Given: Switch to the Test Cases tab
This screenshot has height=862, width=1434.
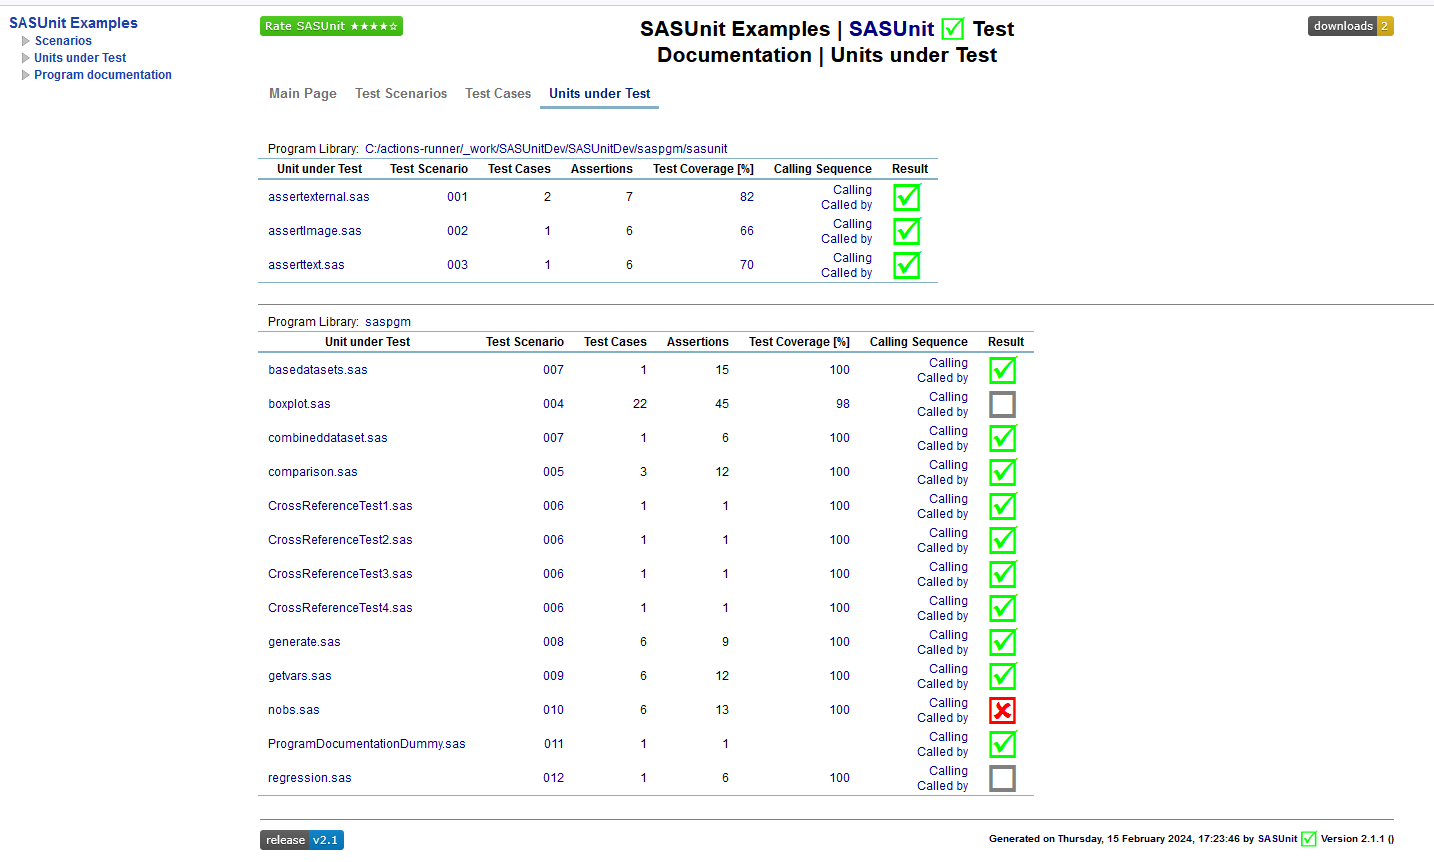Looking at the screenshot, I should (x=498, y=93).
